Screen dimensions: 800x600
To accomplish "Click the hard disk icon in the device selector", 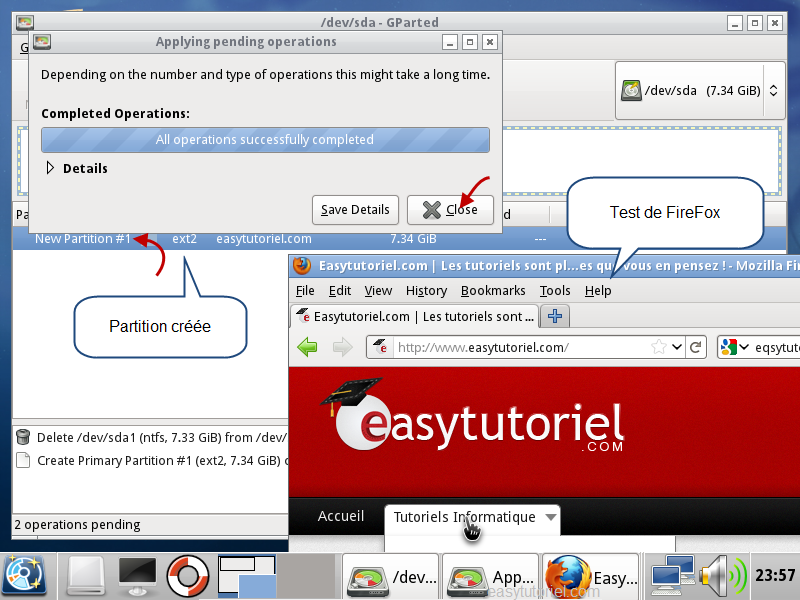I will [631, 91].
